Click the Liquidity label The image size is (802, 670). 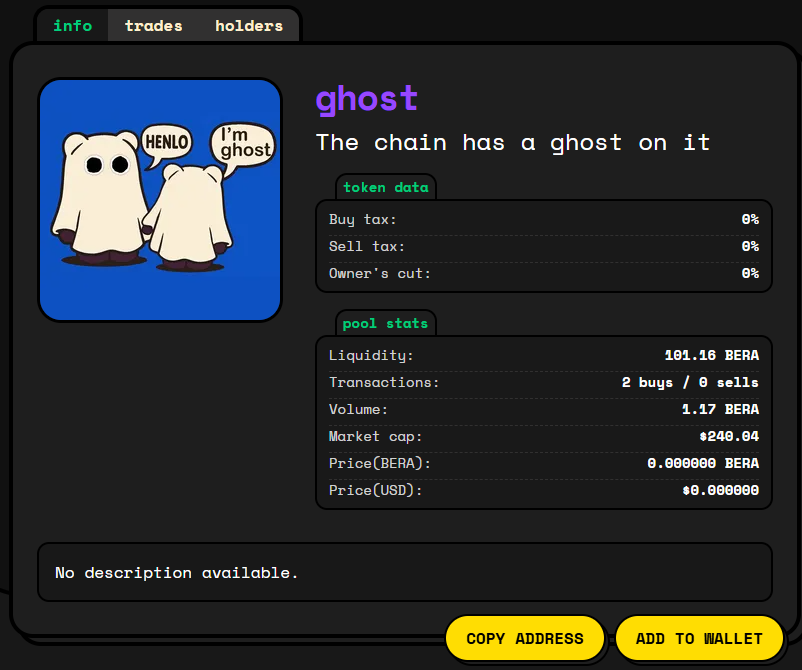pos(371,355)
